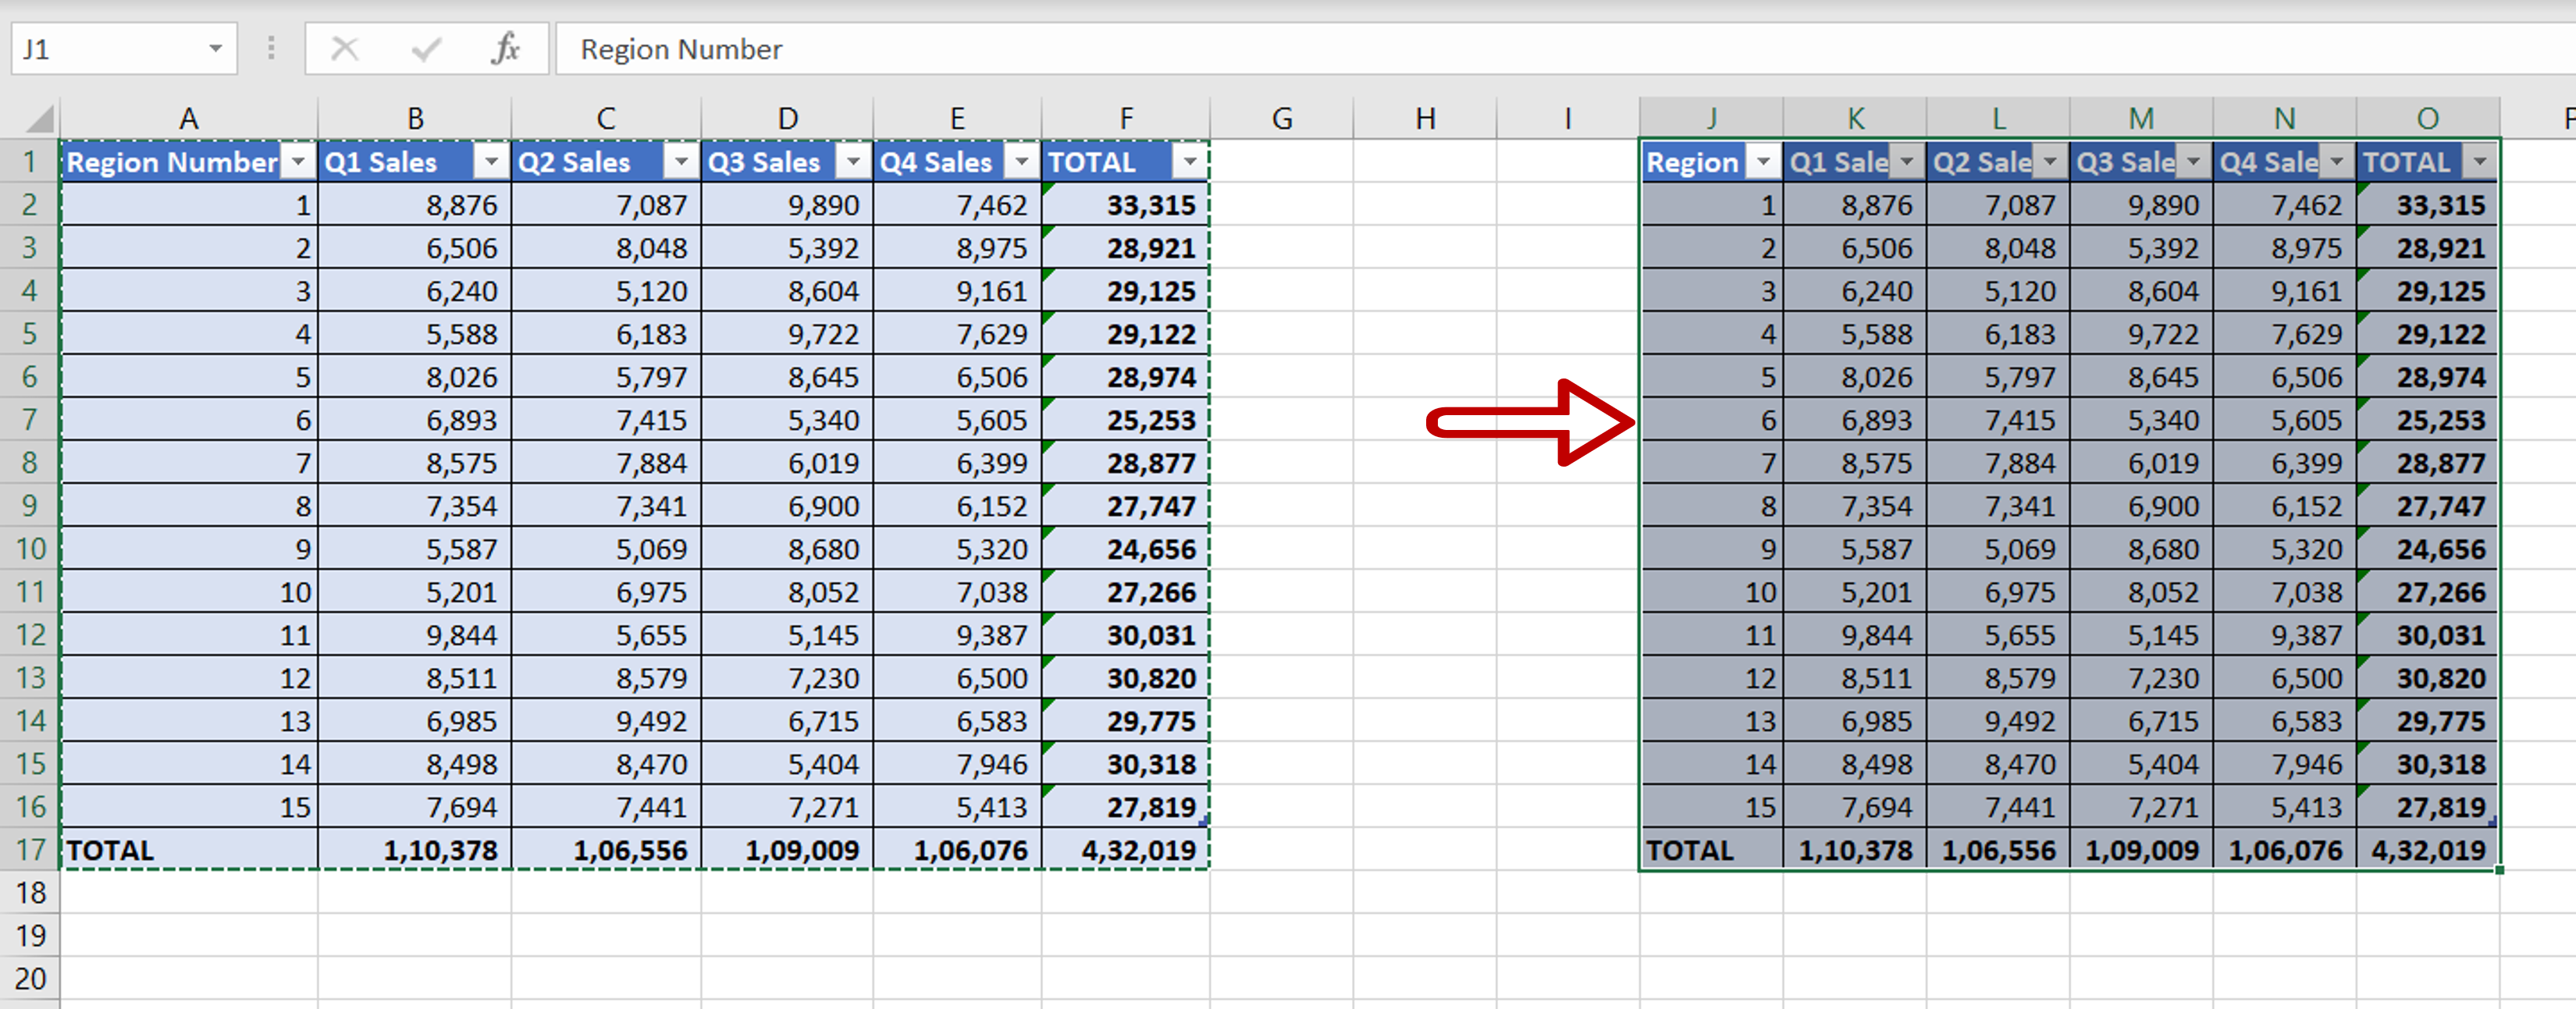Click the Insert Function fx icon
The image size is (2576, 1009).
pyautogui.click(x=506, y=48)
